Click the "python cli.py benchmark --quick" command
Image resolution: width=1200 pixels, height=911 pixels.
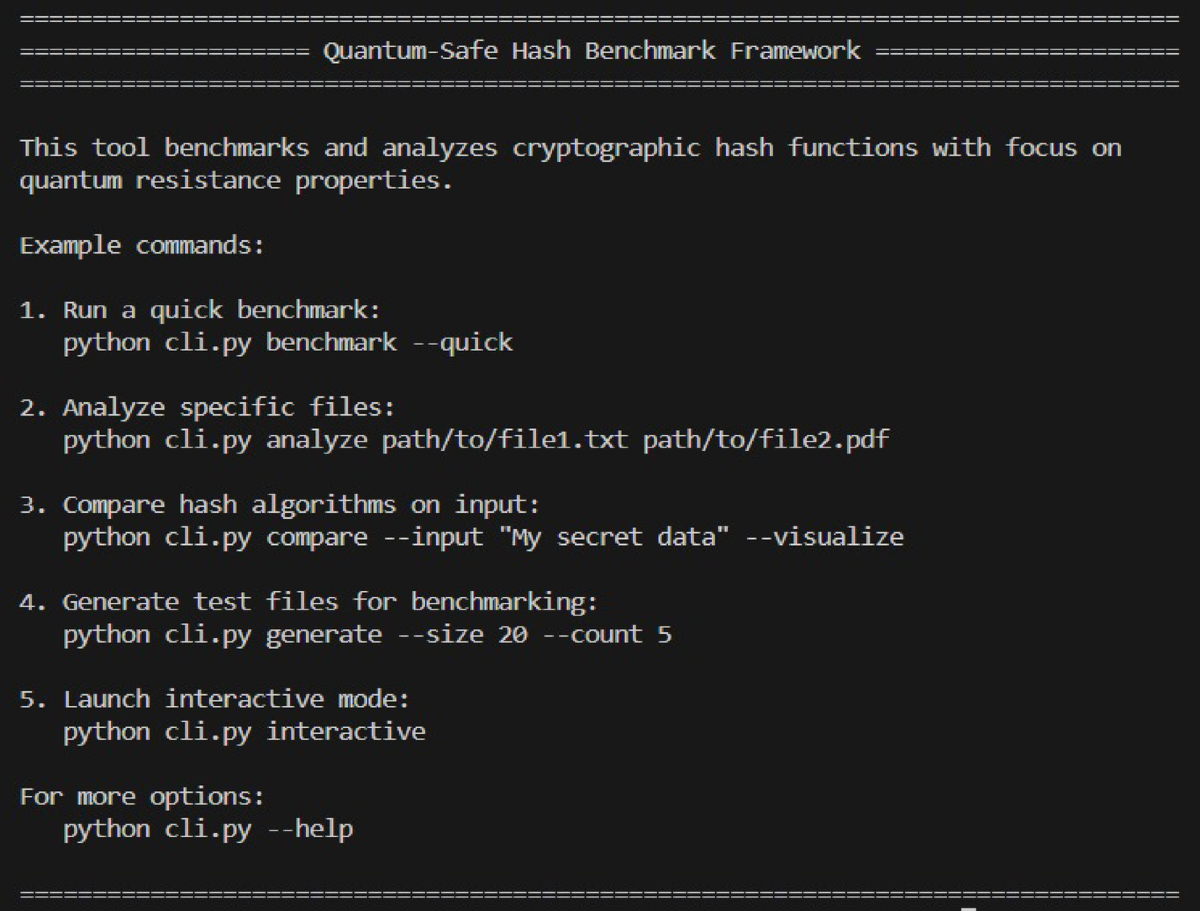287,342
